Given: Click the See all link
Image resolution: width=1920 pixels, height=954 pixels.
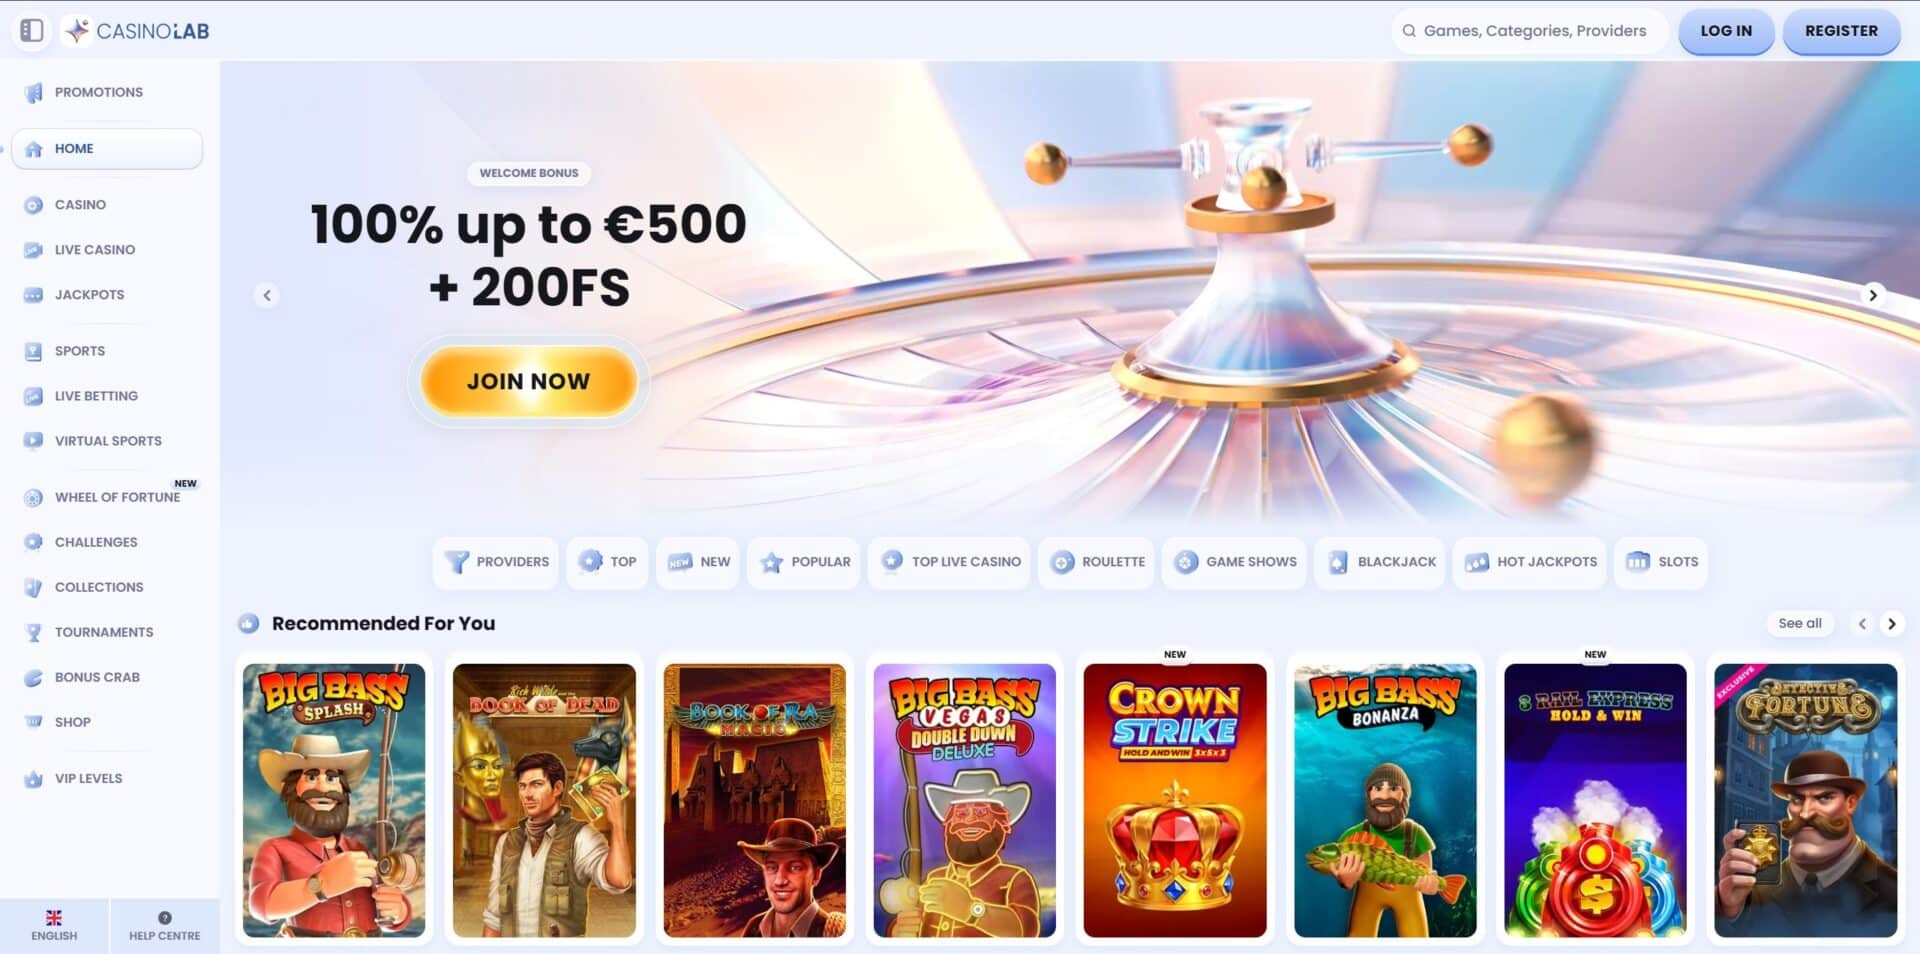Looking at the screenshot, I should pyautogui.click(x=1800, y=623).
